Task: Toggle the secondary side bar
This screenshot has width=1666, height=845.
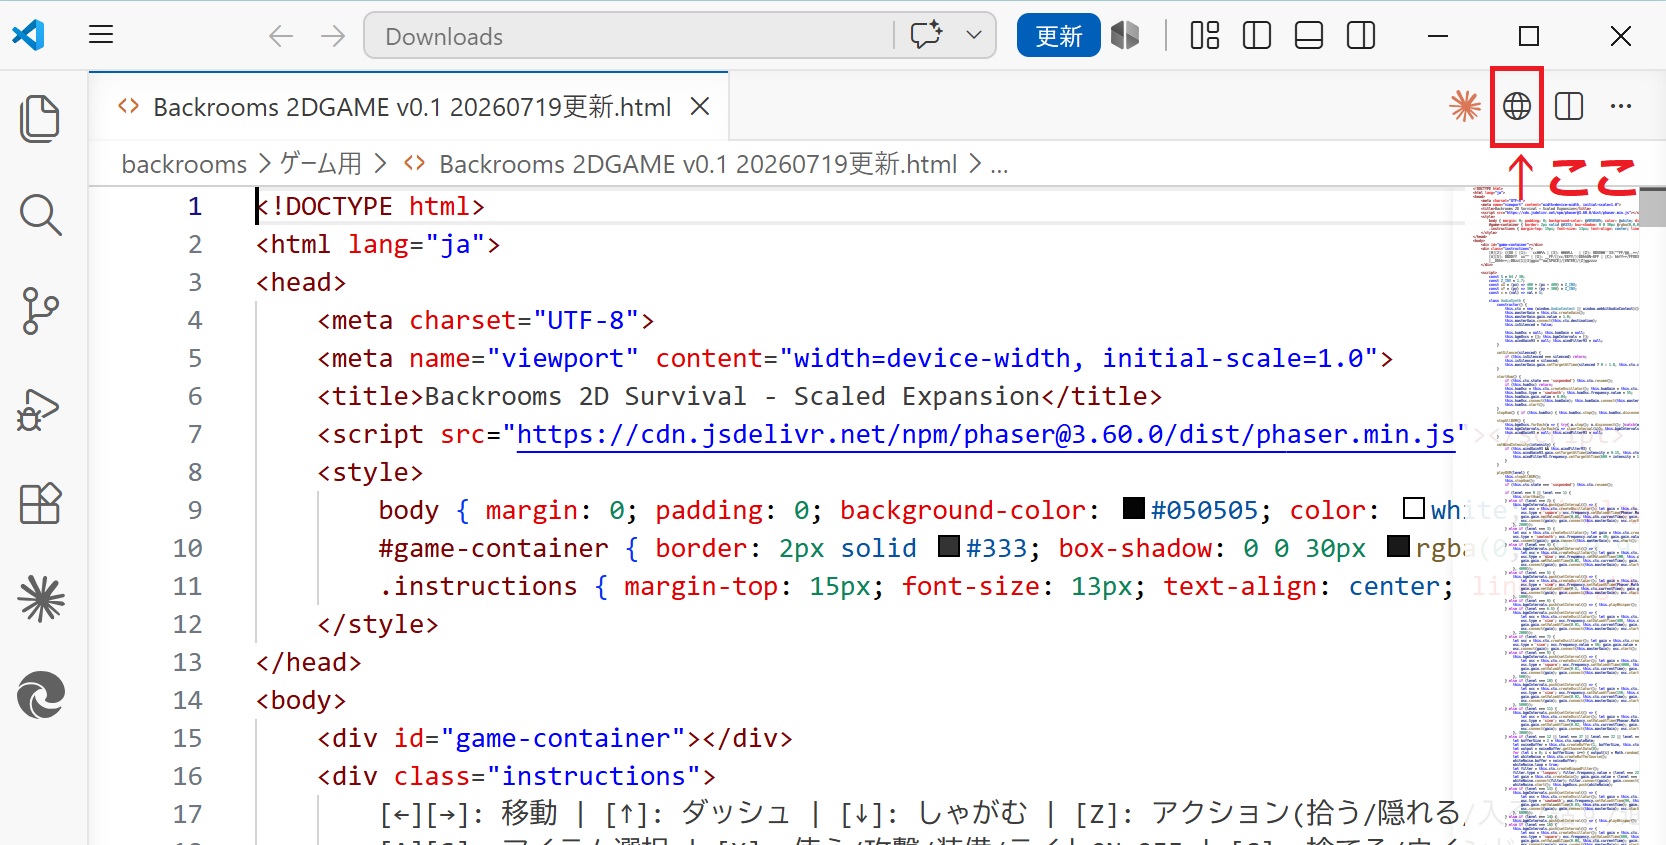Action: click(x=1361, y=36)
